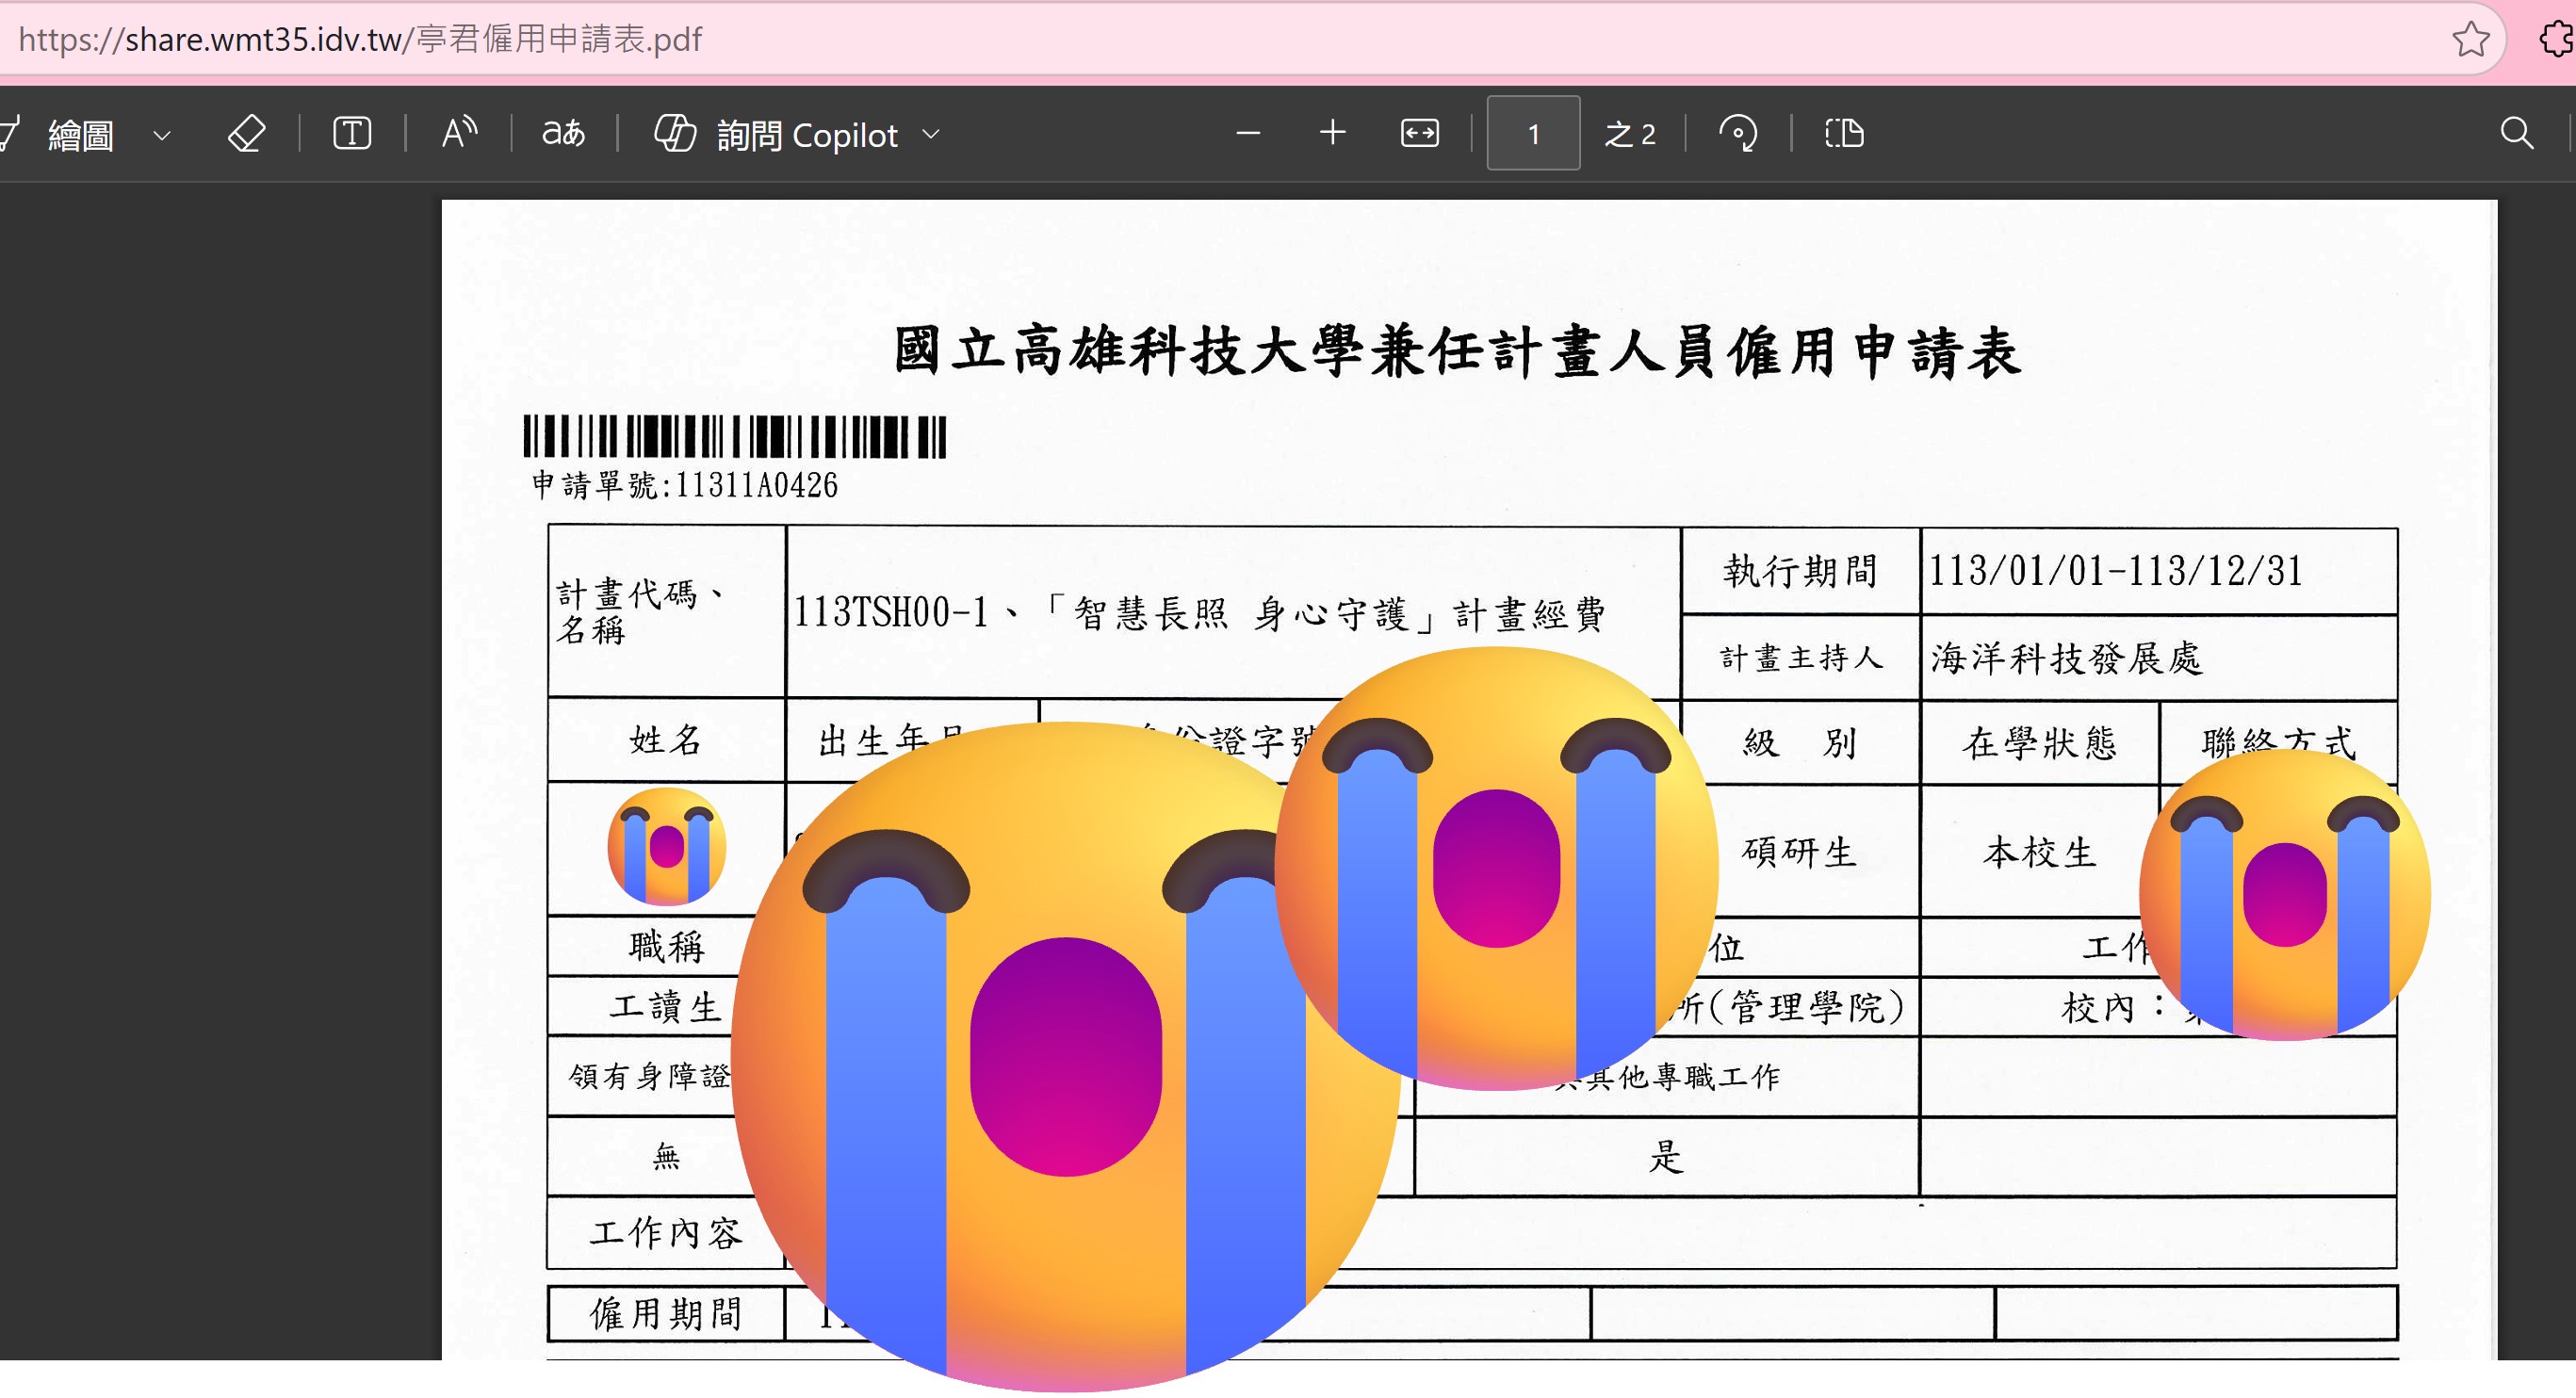Viewport: 2576px width, 1398px height.
Task: Open the browser Extensions menu
Action: (x=2557, y=39)
